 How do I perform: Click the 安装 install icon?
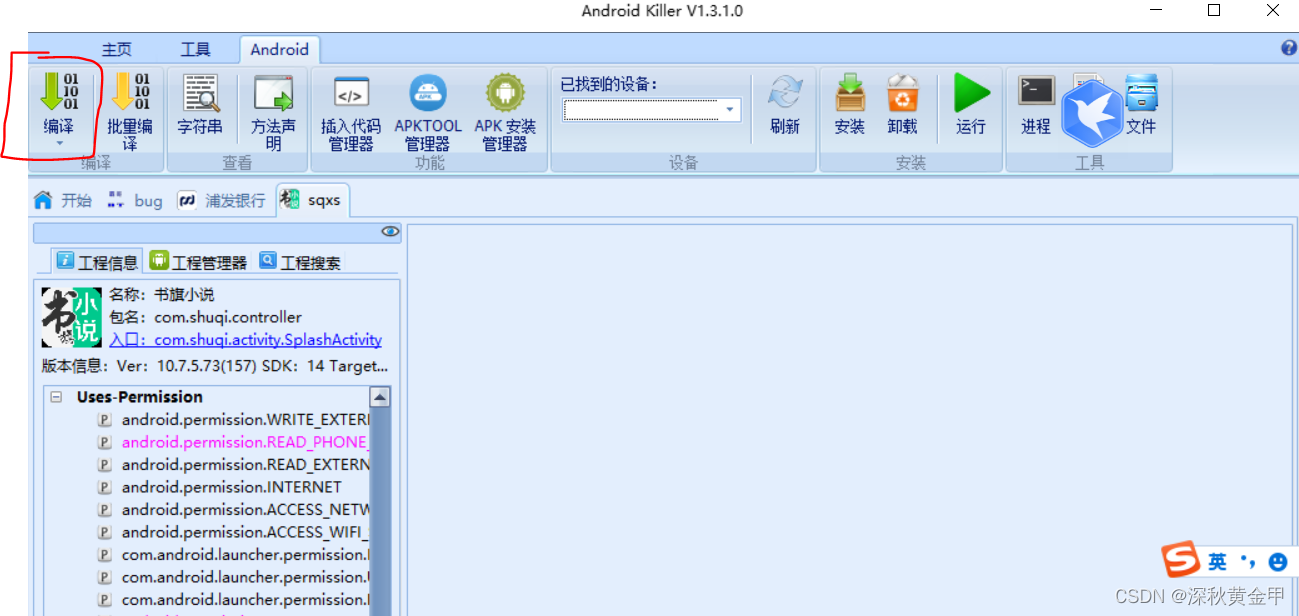click(x=850, y=93)
